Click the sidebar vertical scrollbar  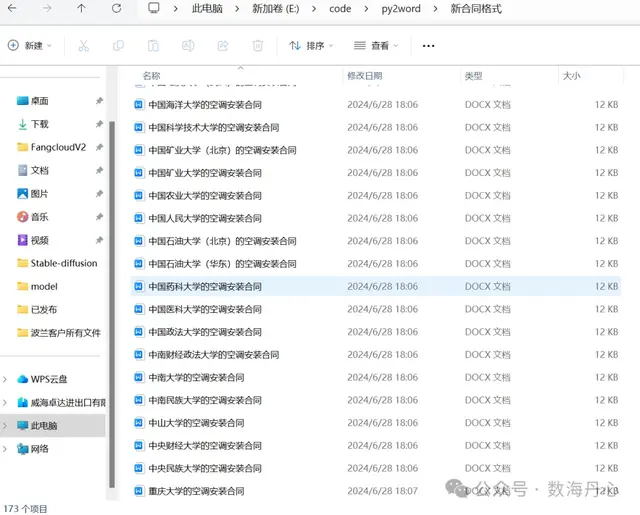click(x=111, y=304)
